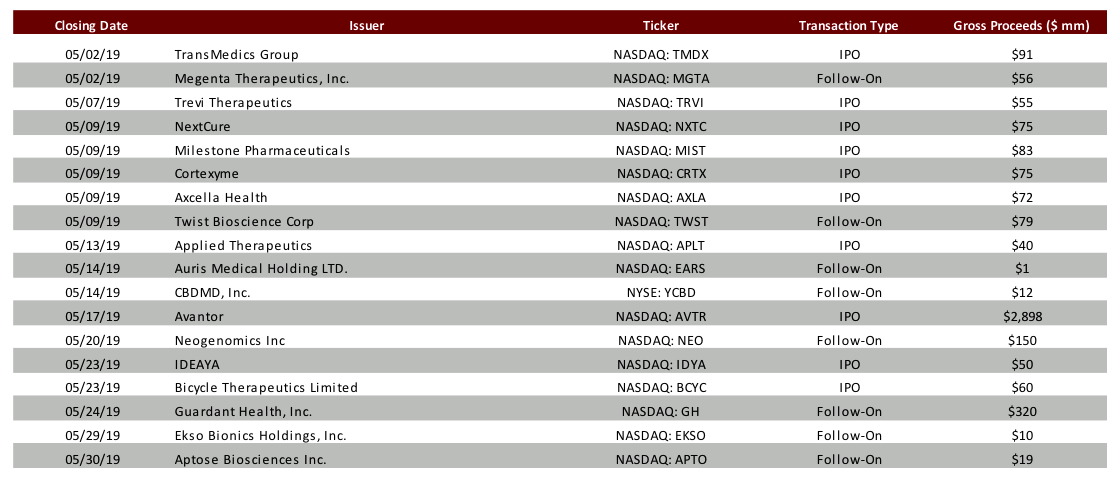The height and width of the screenshot is (479, 1119).
Task: Select the Avantor issuer cell
Action: pos(198,316)
